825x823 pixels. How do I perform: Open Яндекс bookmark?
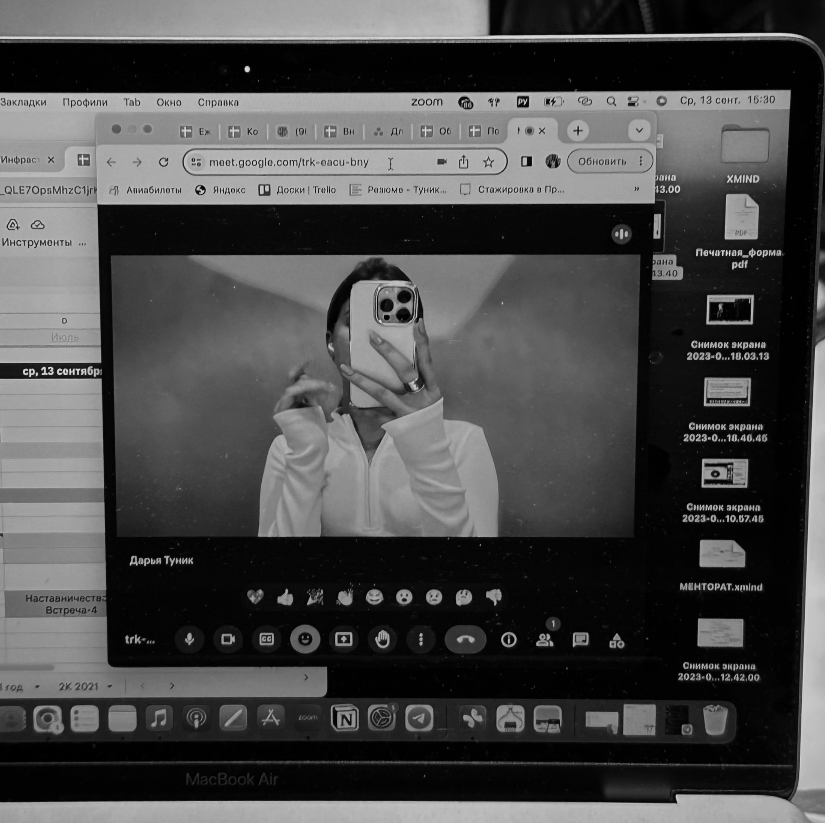220,190
